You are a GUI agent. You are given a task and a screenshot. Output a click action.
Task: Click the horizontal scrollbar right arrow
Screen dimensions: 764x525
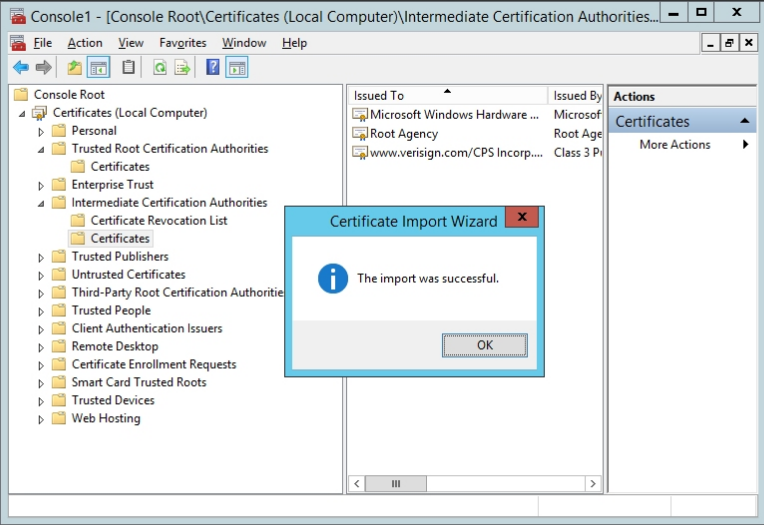[594, 484]
